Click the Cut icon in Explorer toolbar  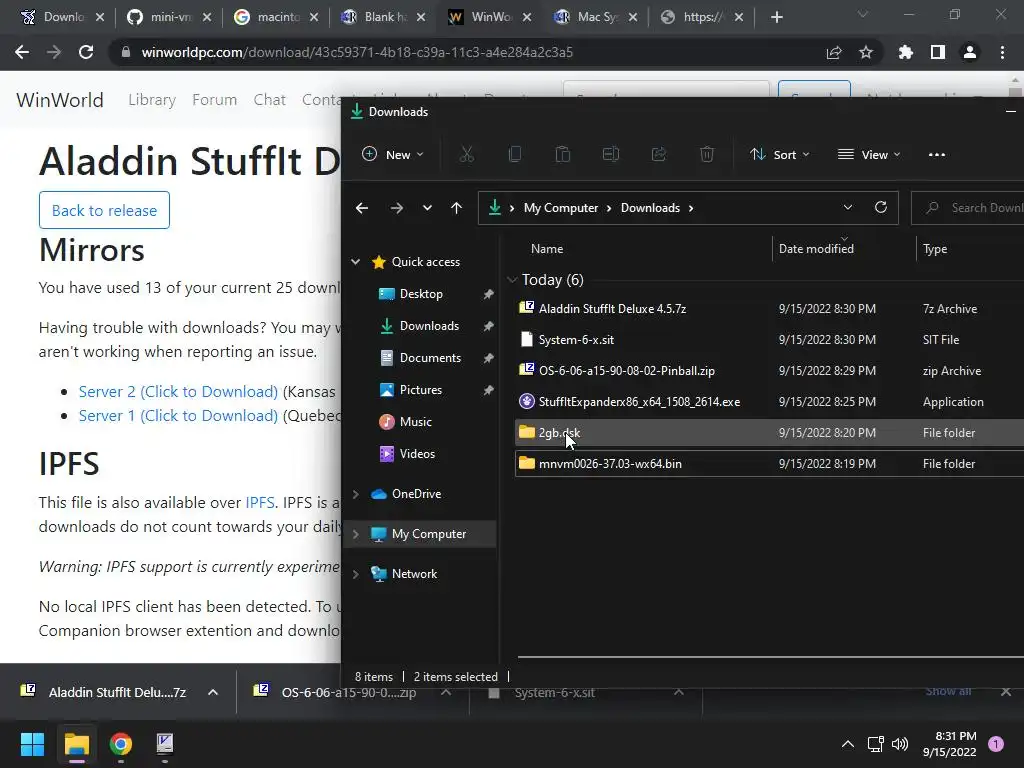pyautogui.click(x=466, y=155)
